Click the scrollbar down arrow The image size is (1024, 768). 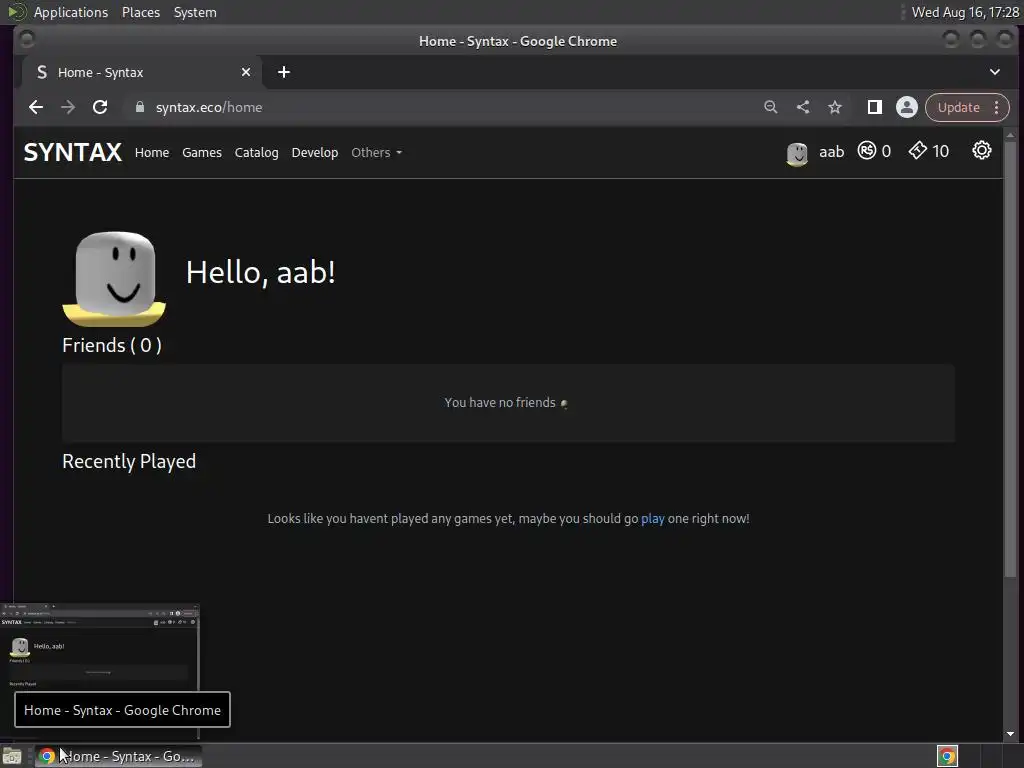coord(1010,734)
